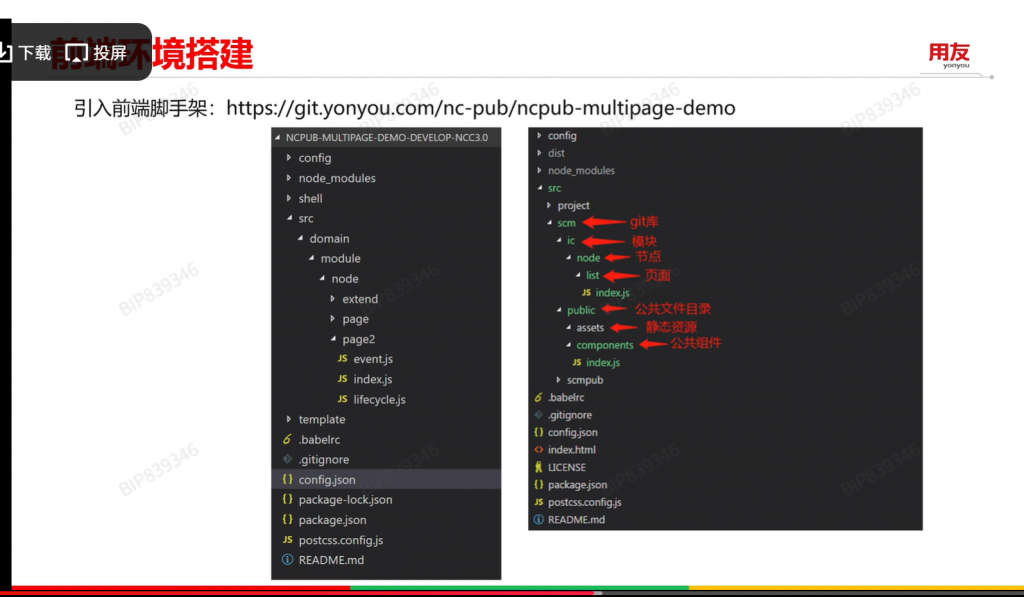
Task: Click the JS icon next to event.js
Action: [343, 359]
